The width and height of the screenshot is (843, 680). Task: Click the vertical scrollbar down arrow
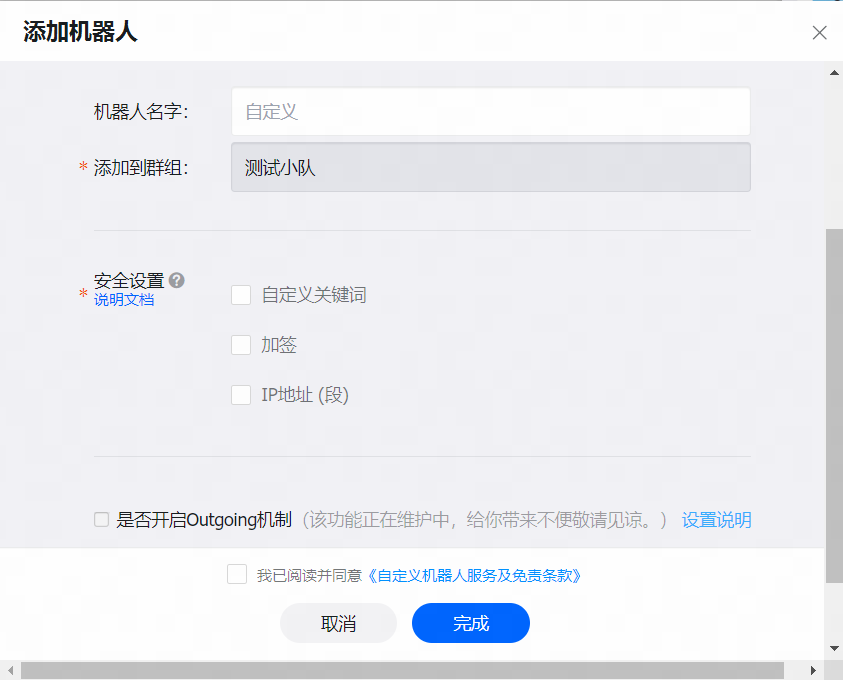834,648
